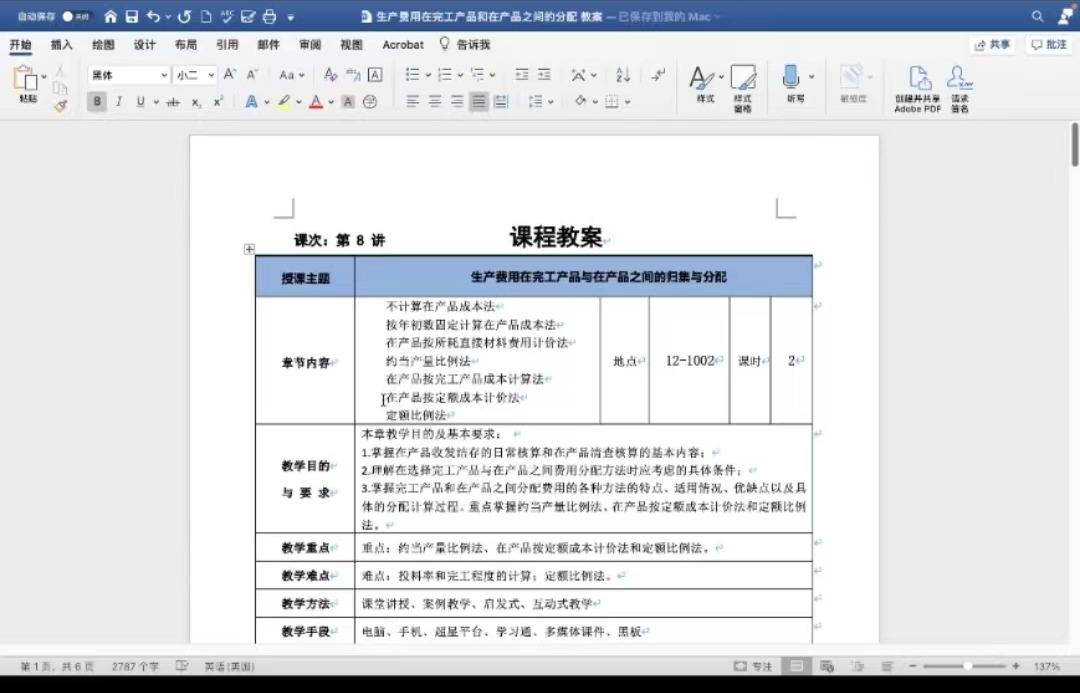Select the Format Painter brush icon
The height and width of the screenshot is (693, 1080).
[60, 105]
